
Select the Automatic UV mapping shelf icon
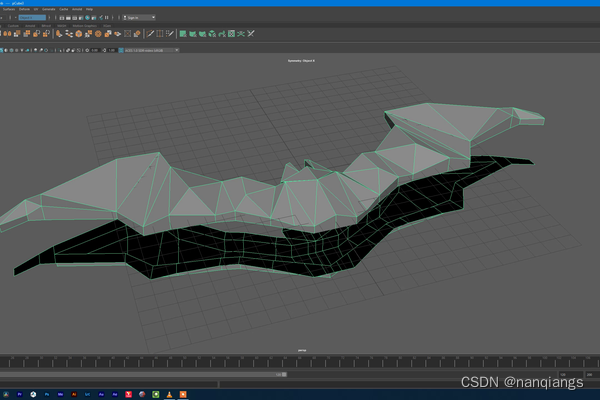pyautogui.click(x=212, y=34)
